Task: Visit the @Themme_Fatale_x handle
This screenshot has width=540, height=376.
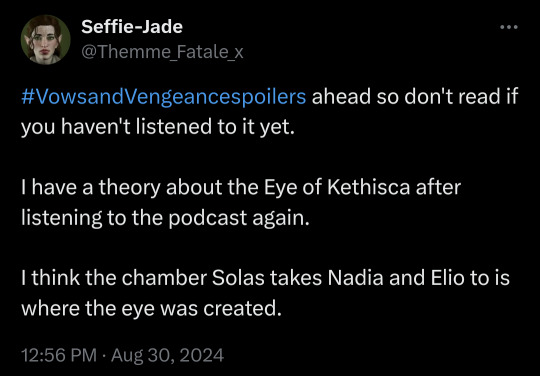Action: pyautogui.click(x=162, y=53)
